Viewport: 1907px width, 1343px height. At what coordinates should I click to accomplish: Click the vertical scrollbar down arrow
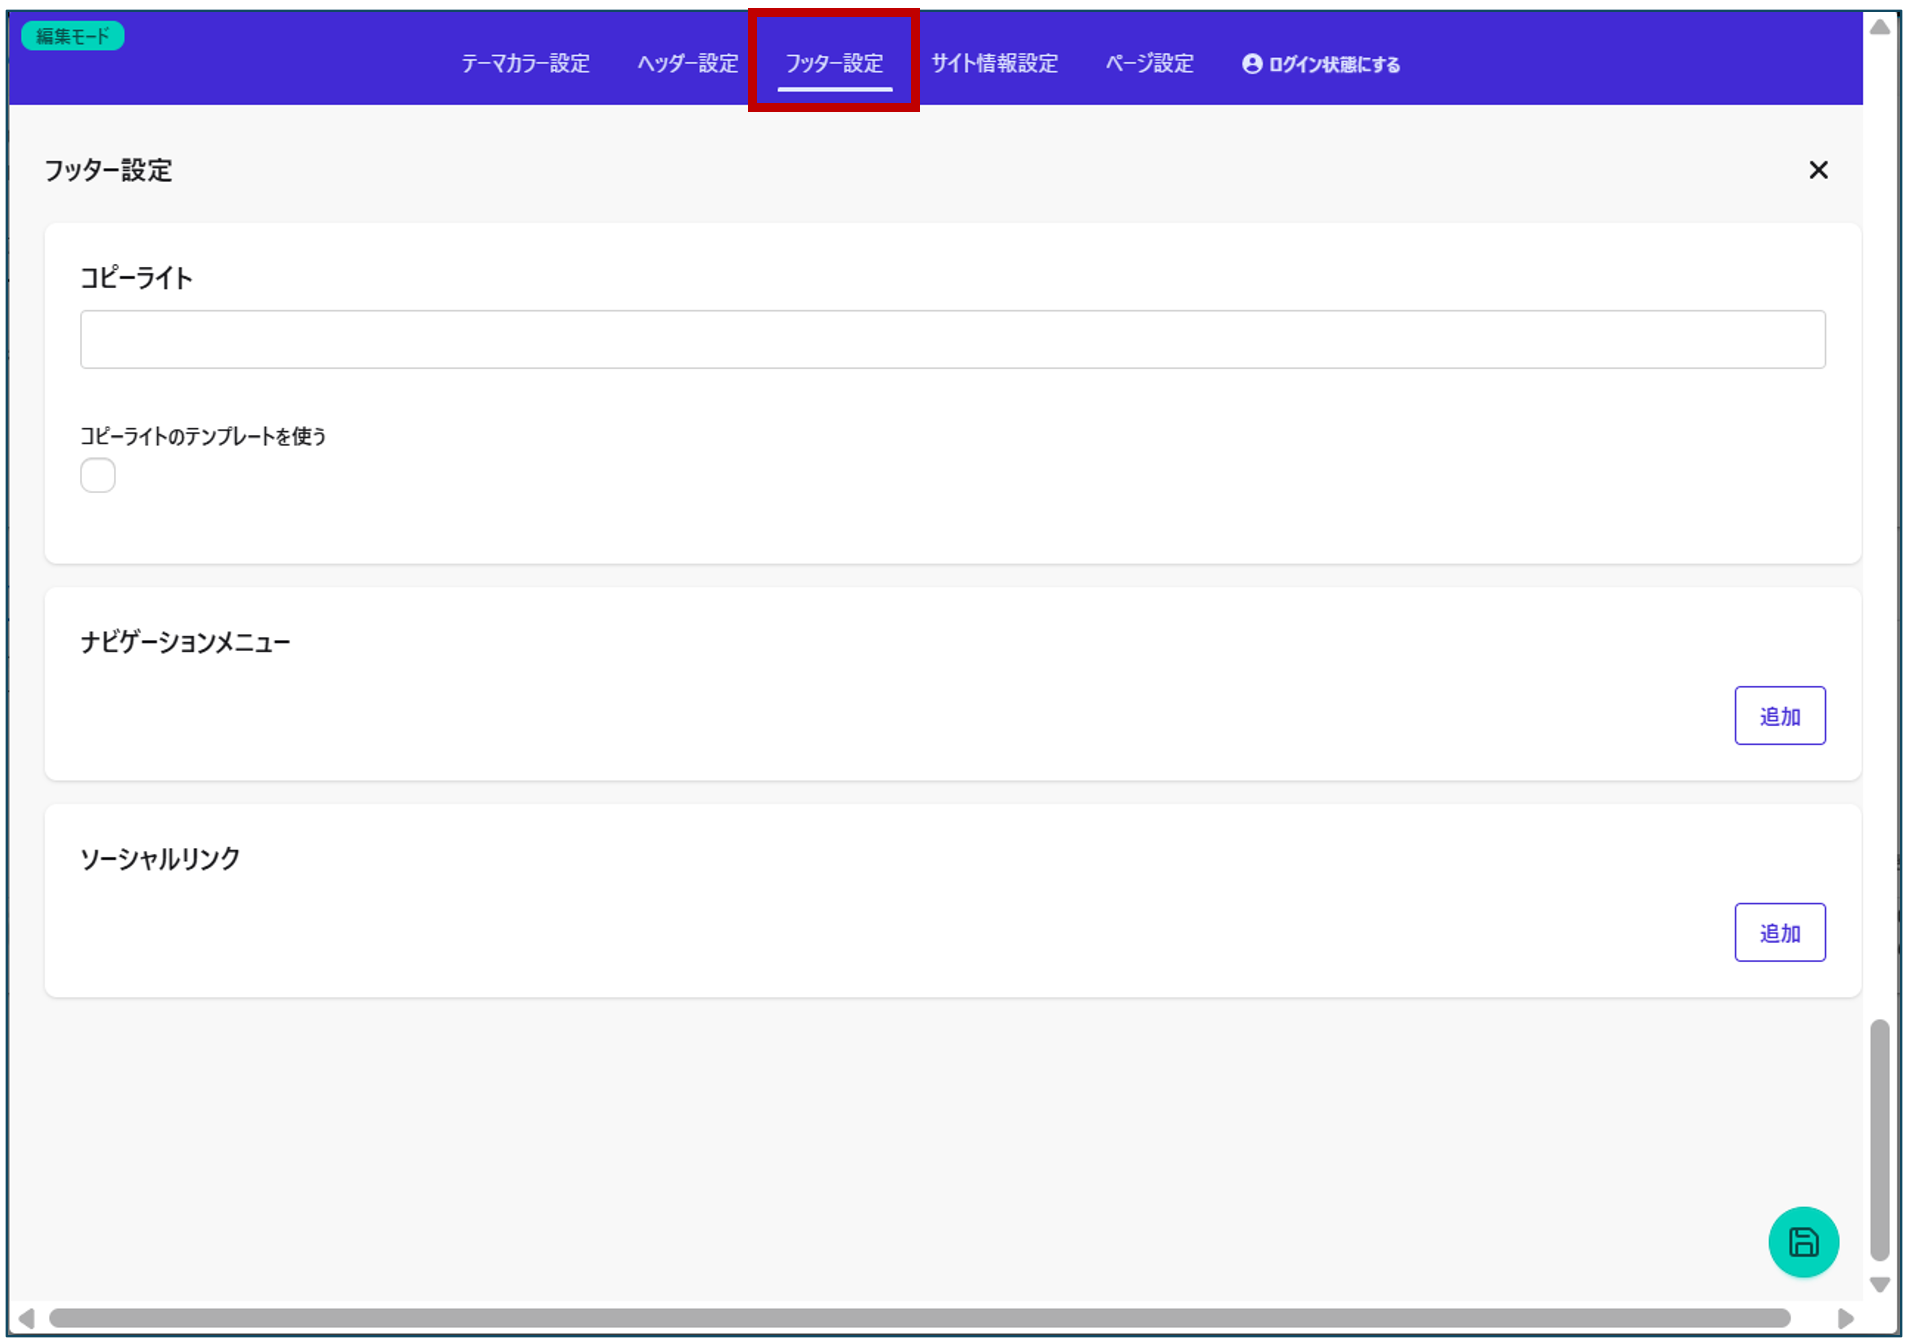[1879, 1284]
